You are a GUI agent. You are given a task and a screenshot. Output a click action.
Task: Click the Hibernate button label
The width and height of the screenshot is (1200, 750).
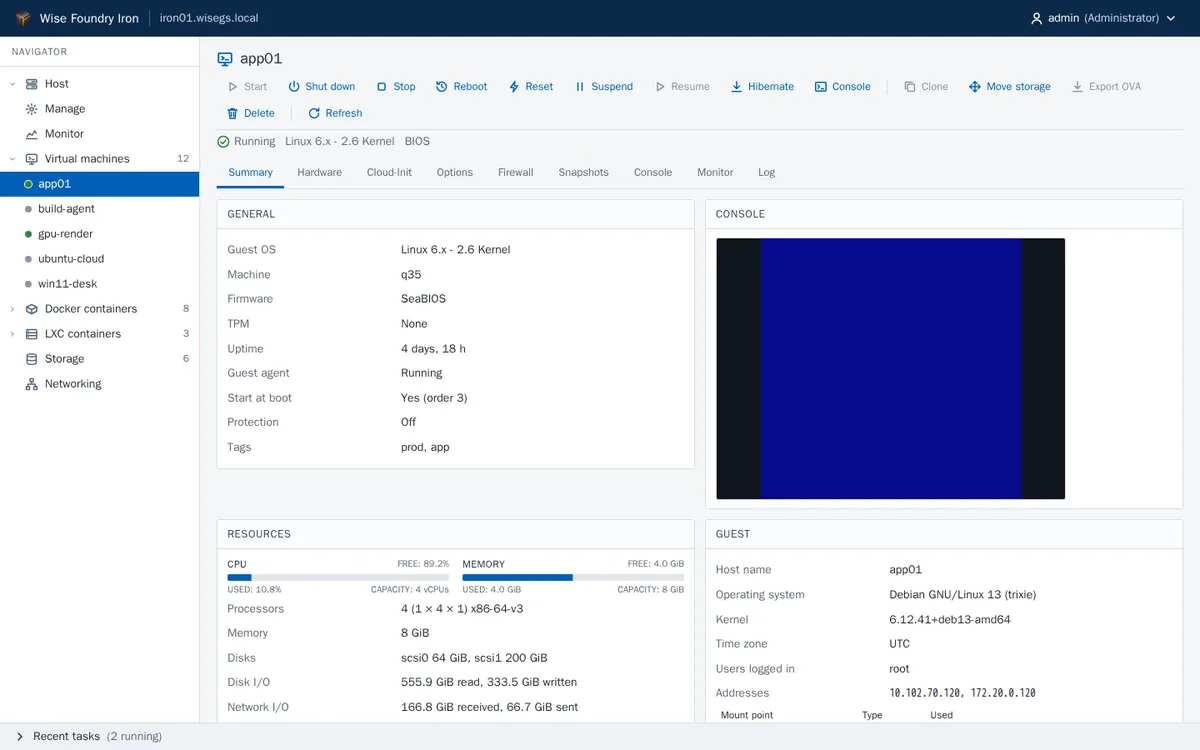(x=771, y=87)
